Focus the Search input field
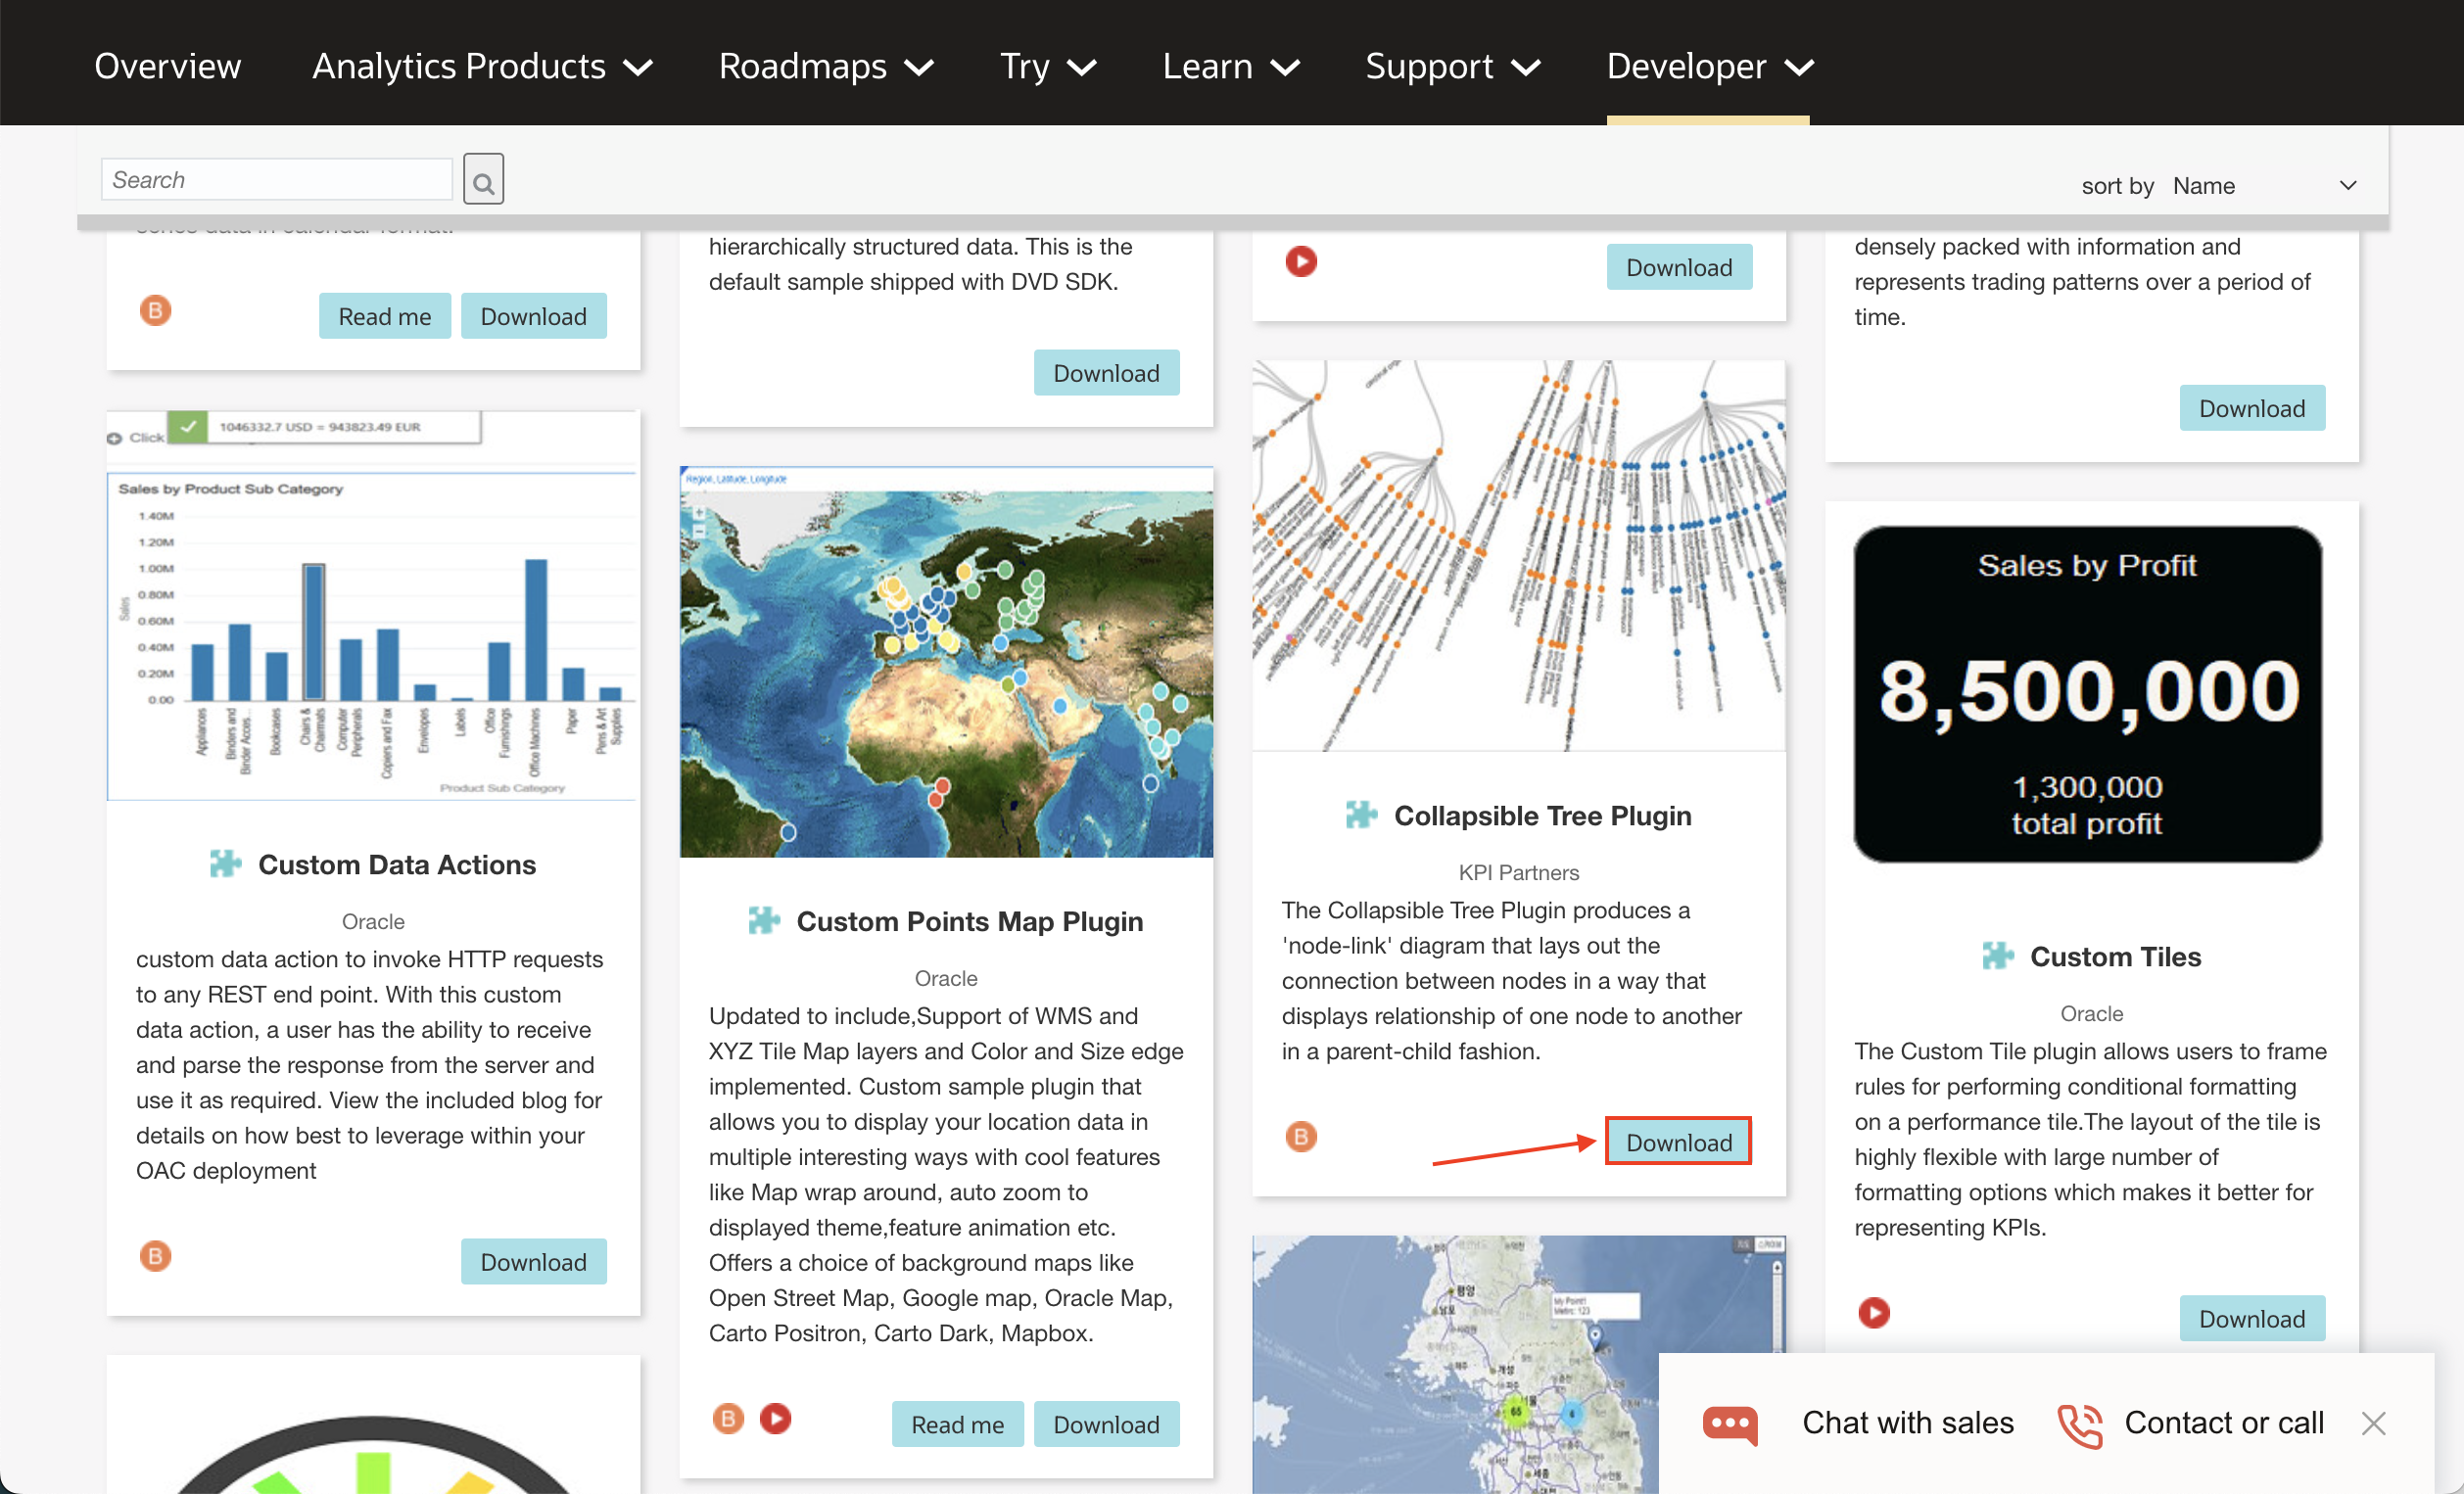 [276, 180]
